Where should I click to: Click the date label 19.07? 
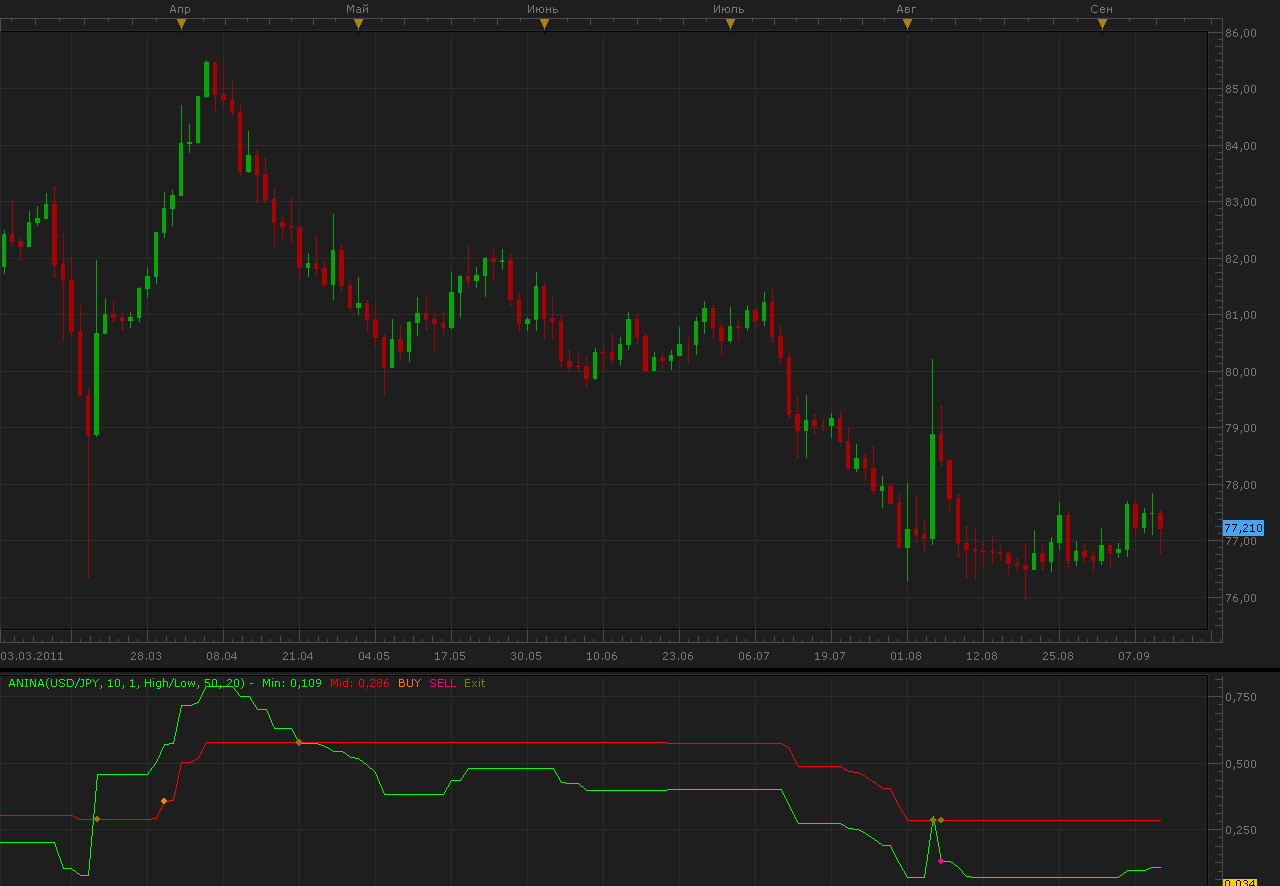tap(830, 656)
